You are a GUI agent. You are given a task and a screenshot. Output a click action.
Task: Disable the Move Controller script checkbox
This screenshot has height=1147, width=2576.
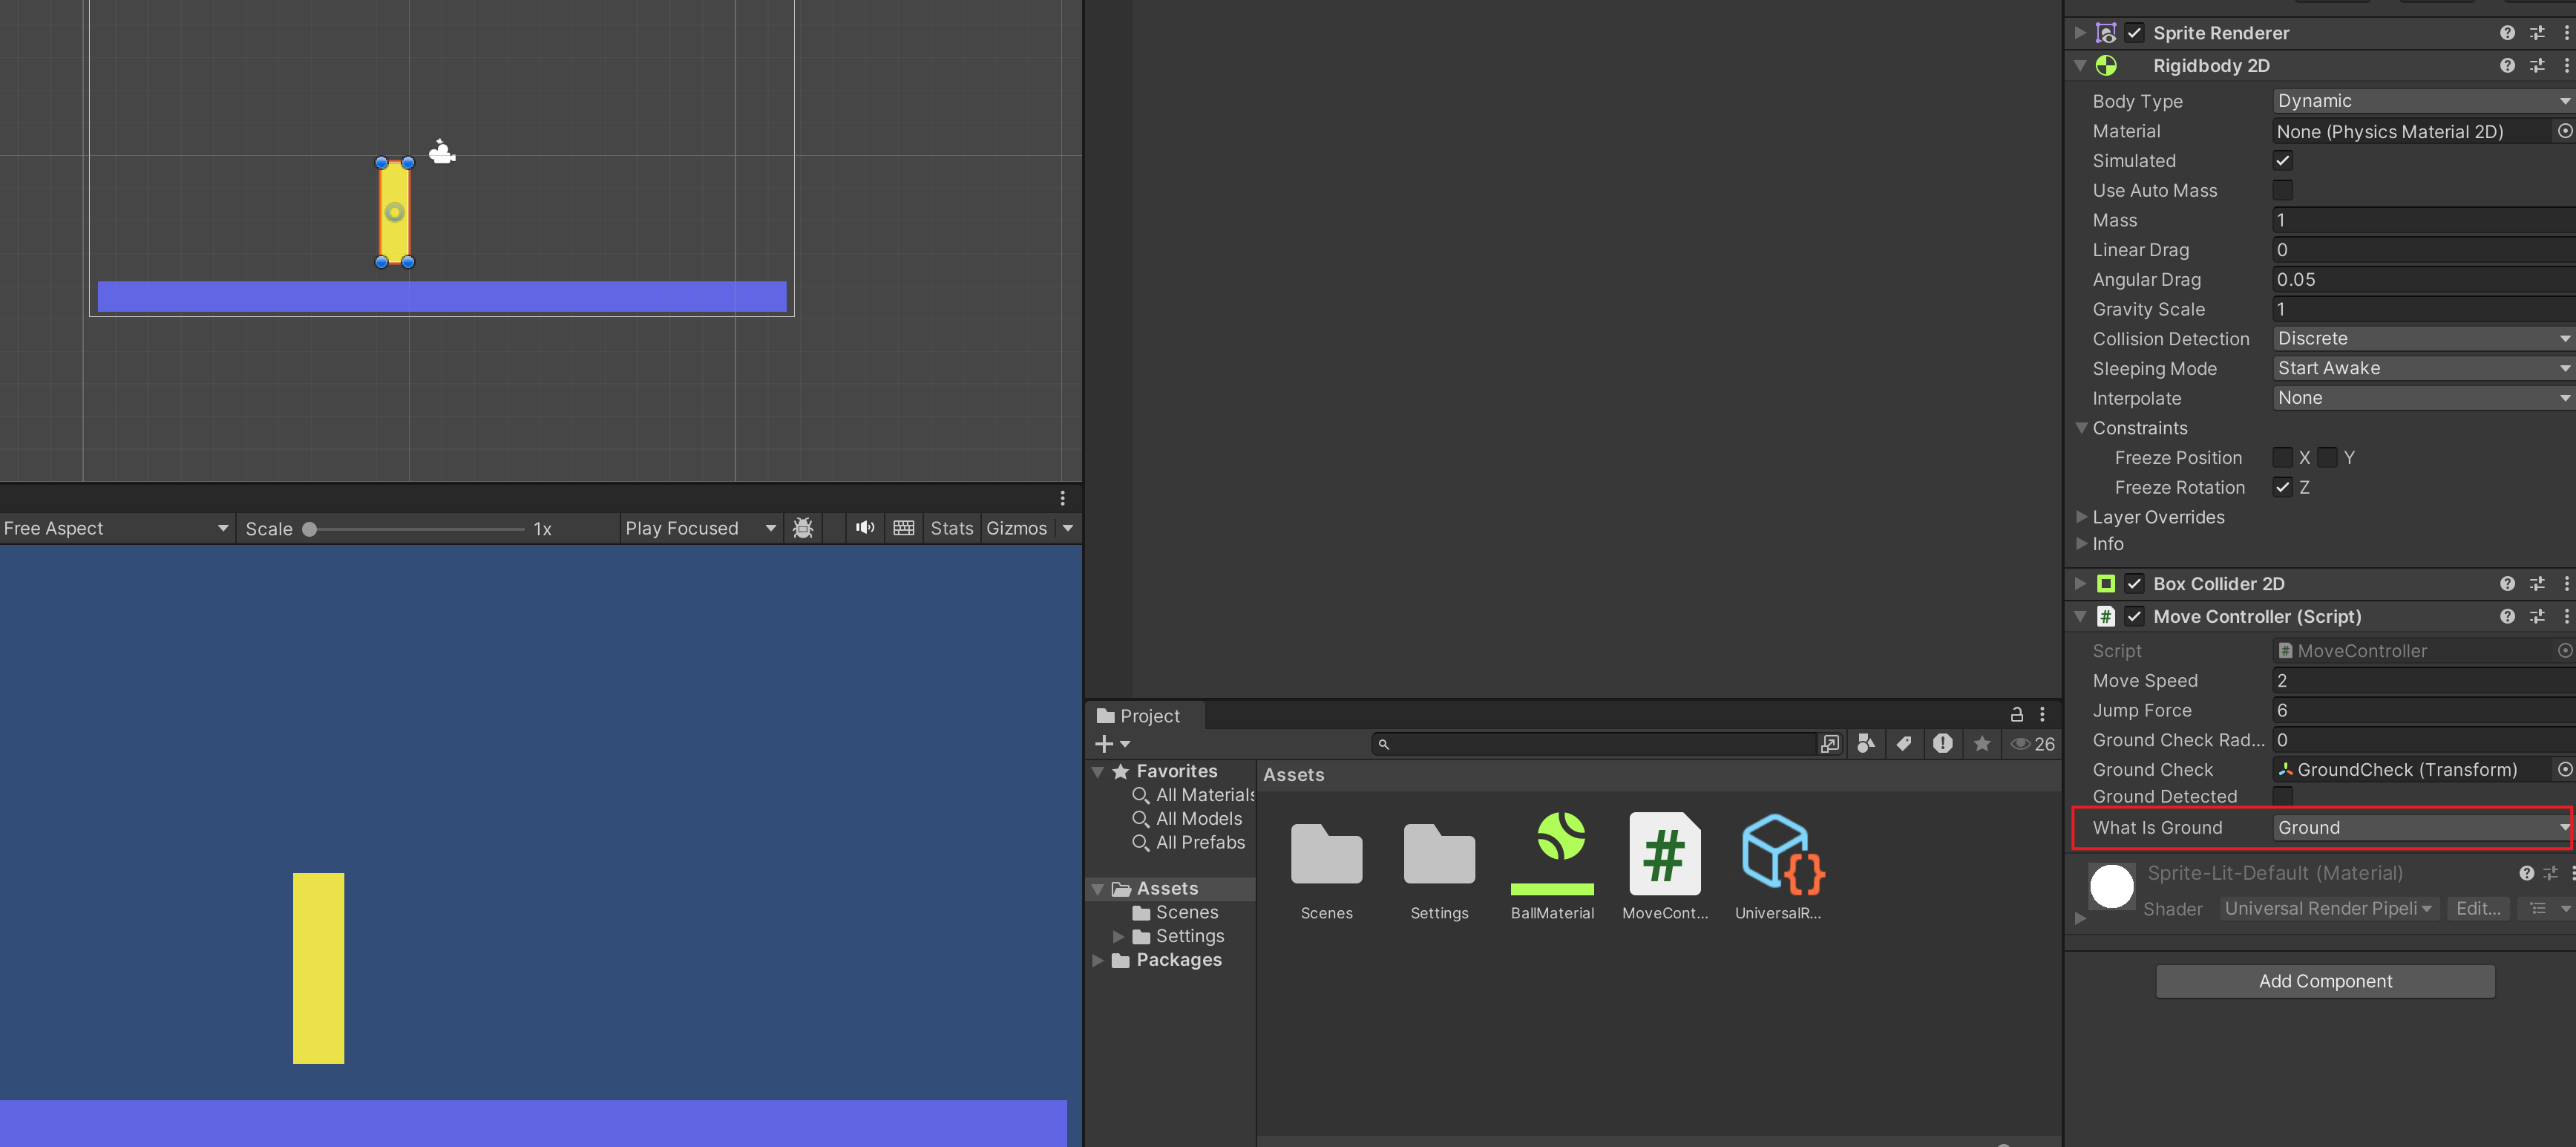(2134, 617)
